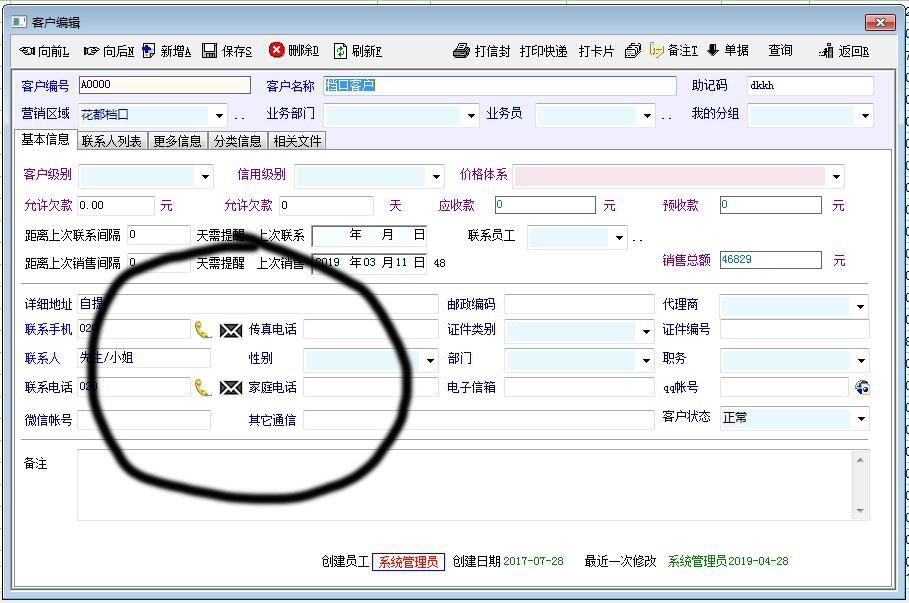Click the envelope icon beside 联系电话
This screenshot has height=603, width=909.
[231, 388]
